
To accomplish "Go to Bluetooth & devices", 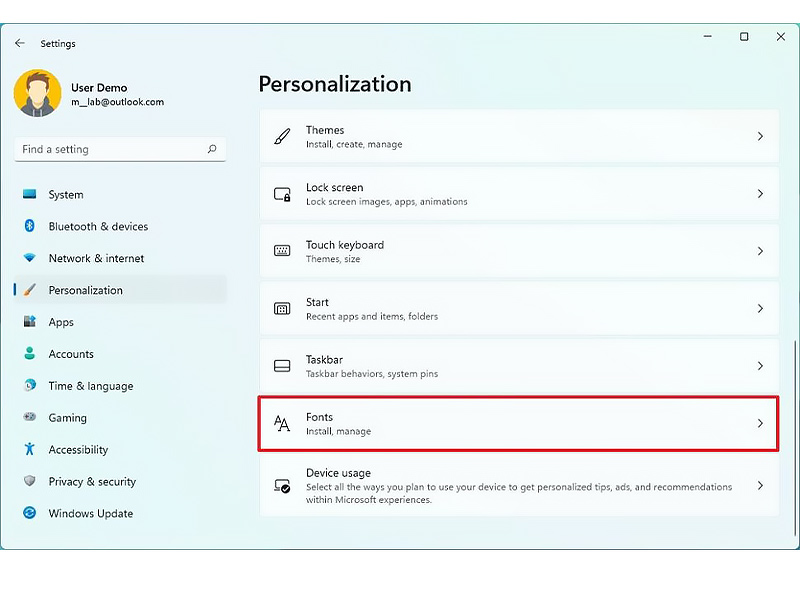I will pyautogui.click(x=120, y=226).
